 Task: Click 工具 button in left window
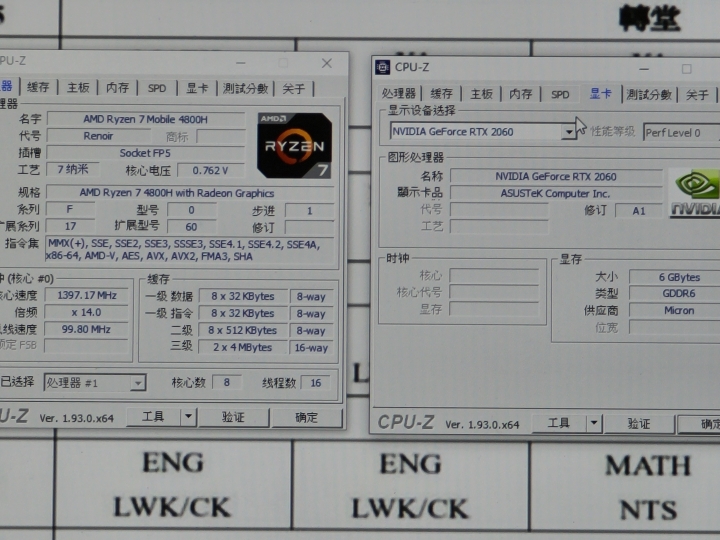(153, 416)
